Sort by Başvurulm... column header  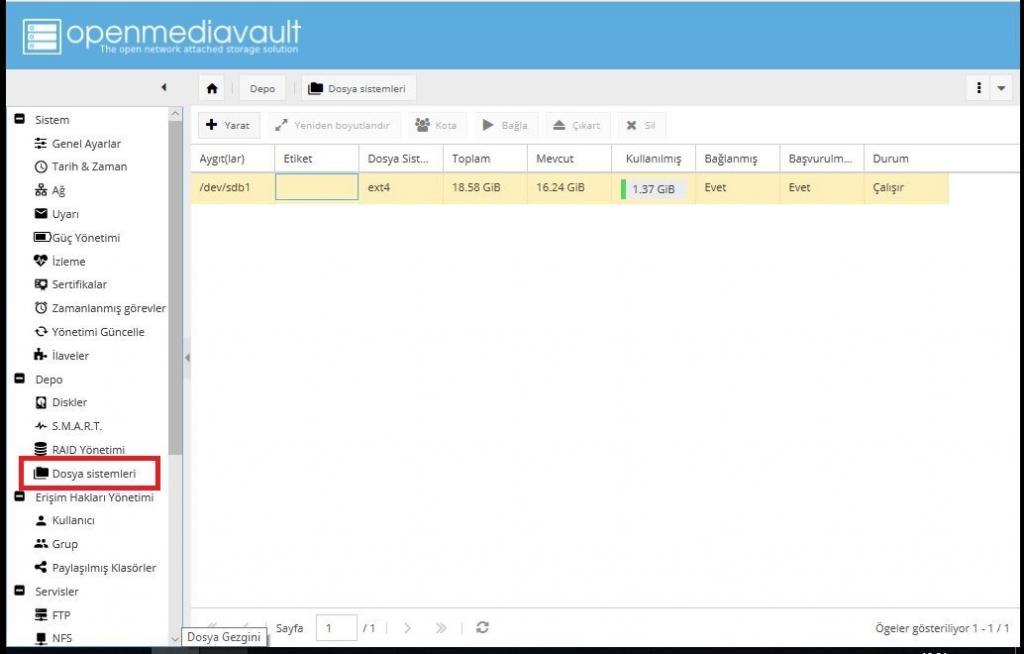pos(822,159)
